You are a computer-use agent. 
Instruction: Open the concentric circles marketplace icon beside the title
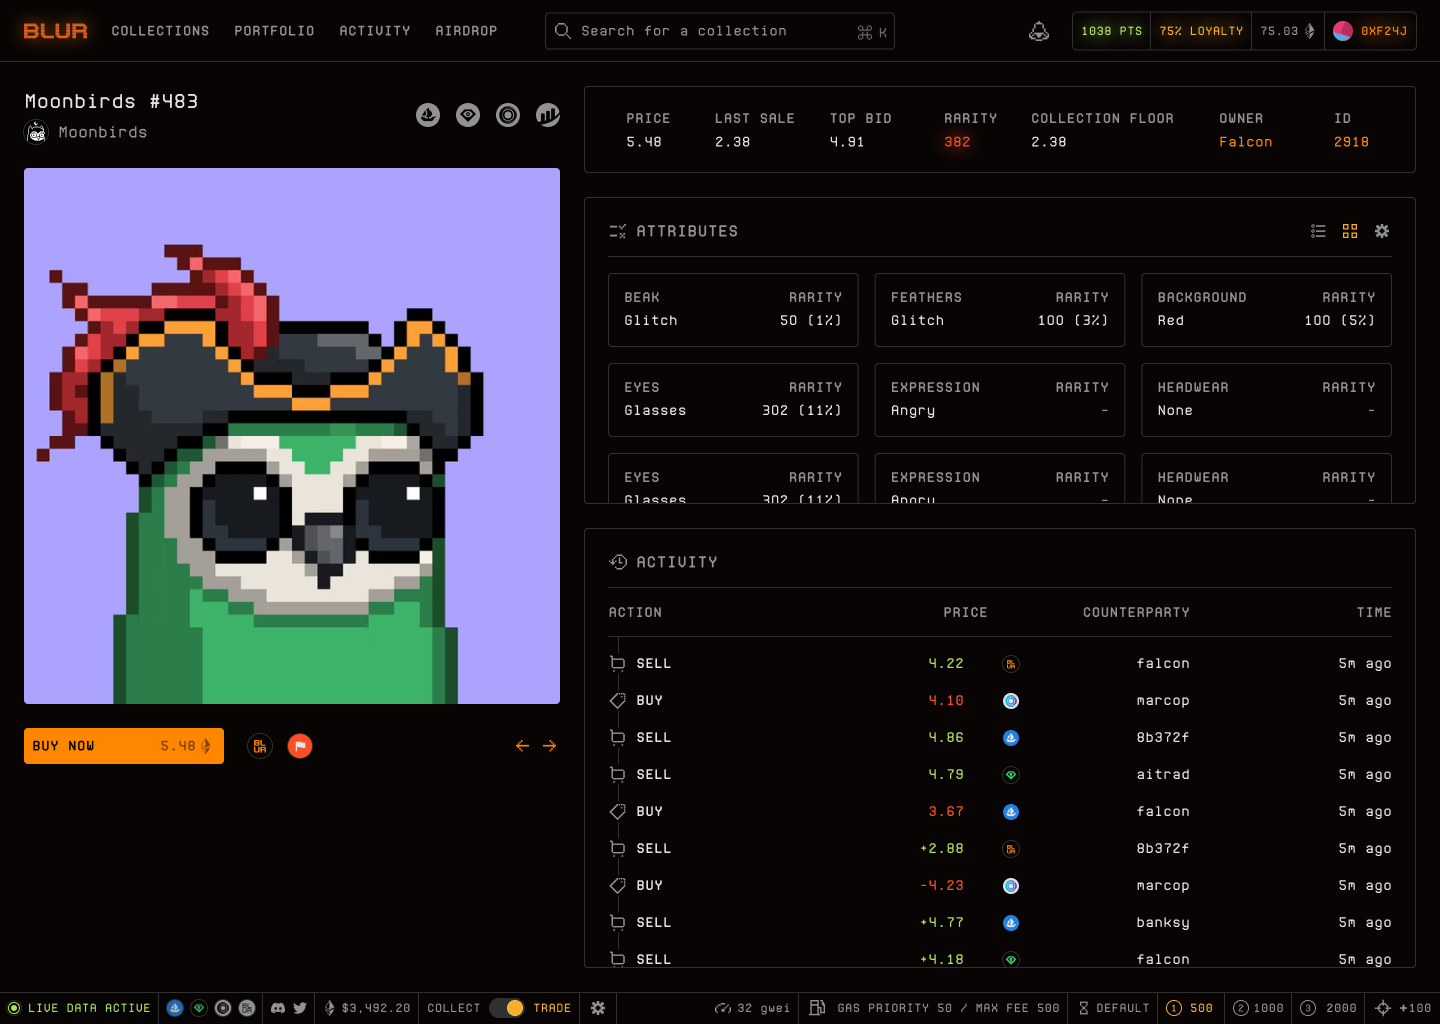[x=508, y=115]
